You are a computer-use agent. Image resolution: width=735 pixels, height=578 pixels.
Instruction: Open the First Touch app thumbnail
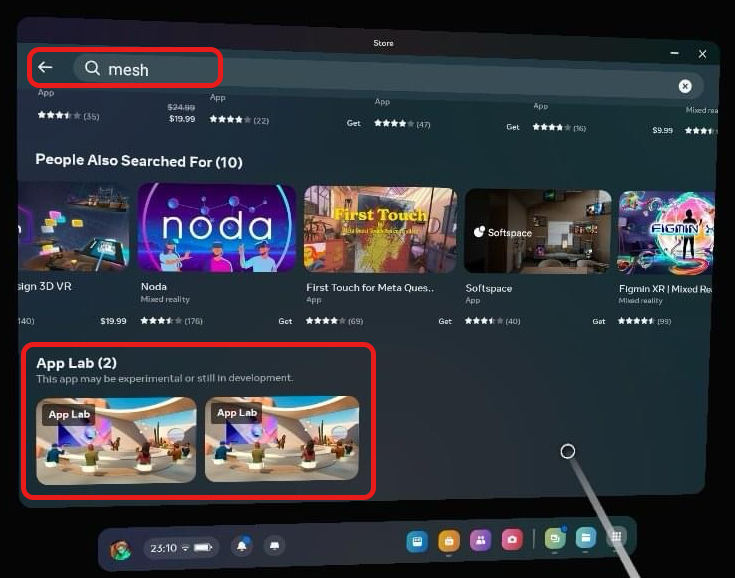tap(380, 230)
